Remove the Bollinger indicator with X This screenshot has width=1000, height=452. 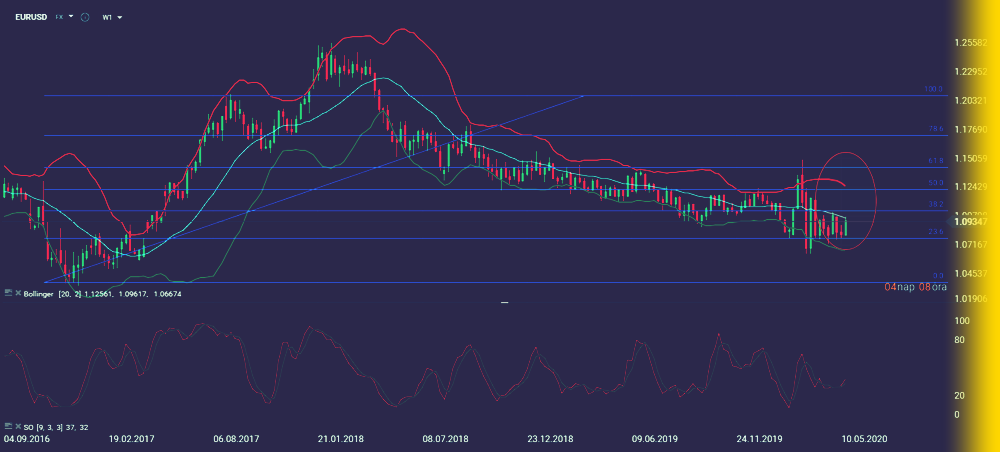(x=19, y=293)
